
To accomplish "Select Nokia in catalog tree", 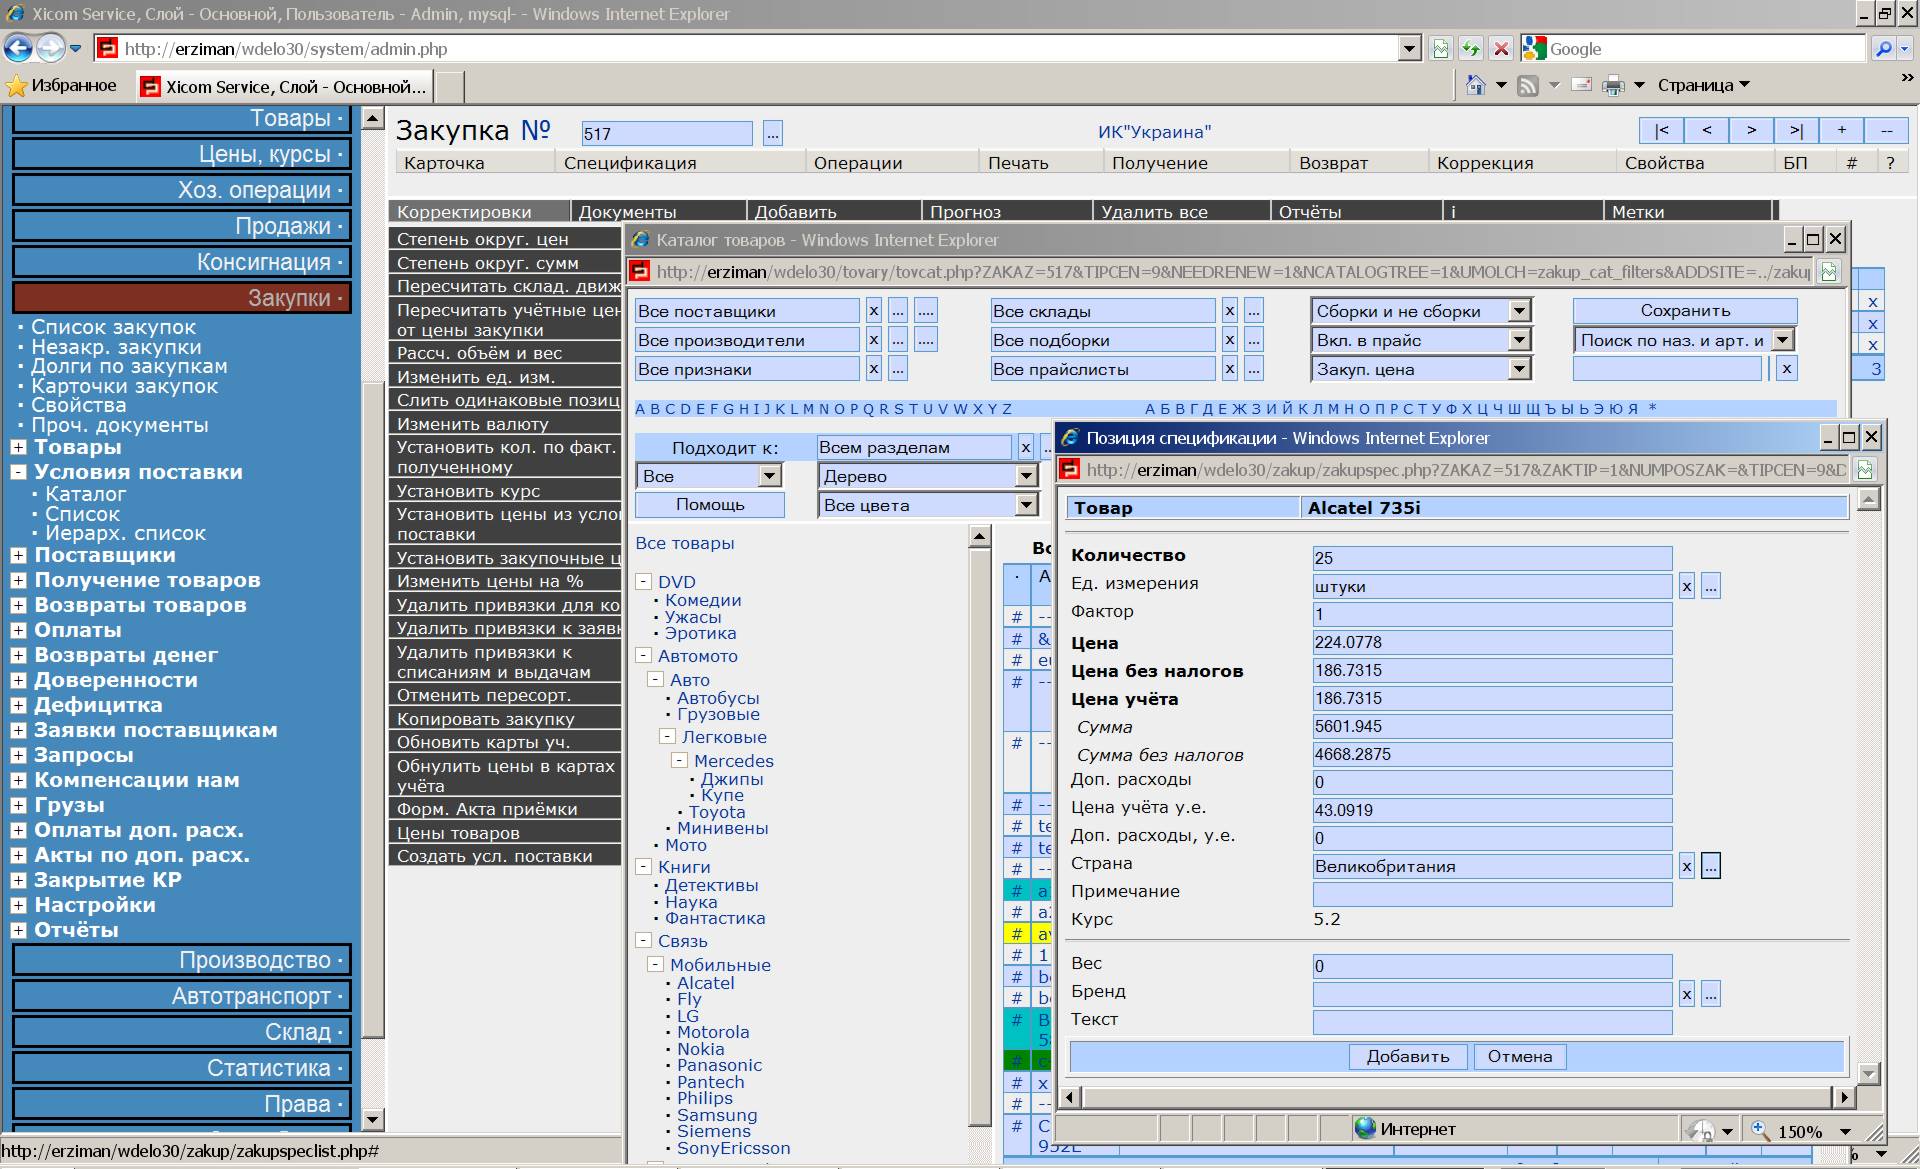I will point(700,1049).
